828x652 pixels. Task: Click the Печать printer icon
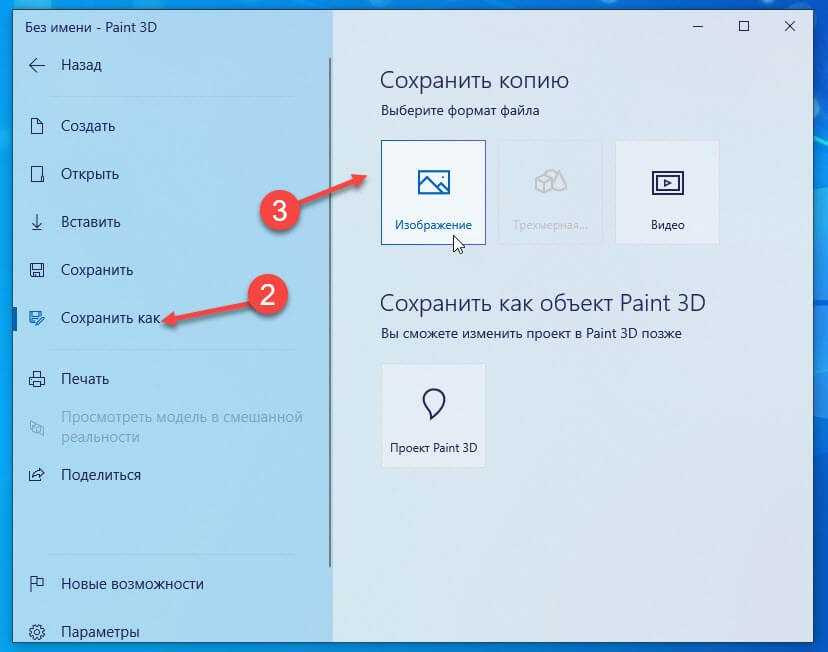[37, 379]
